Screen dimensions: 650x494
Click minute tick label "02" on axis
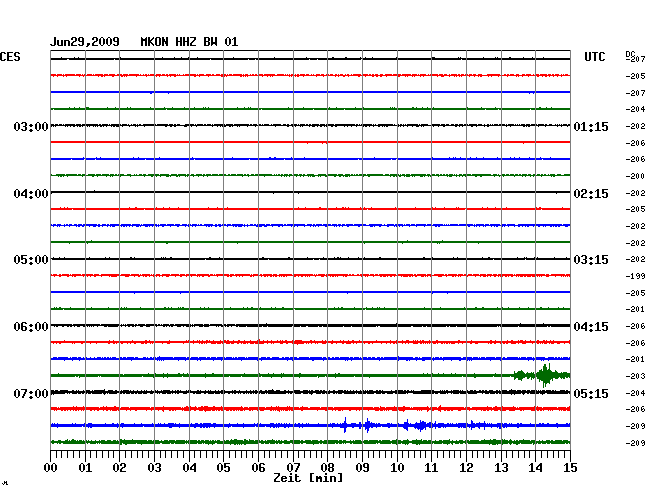pos(119,468)
